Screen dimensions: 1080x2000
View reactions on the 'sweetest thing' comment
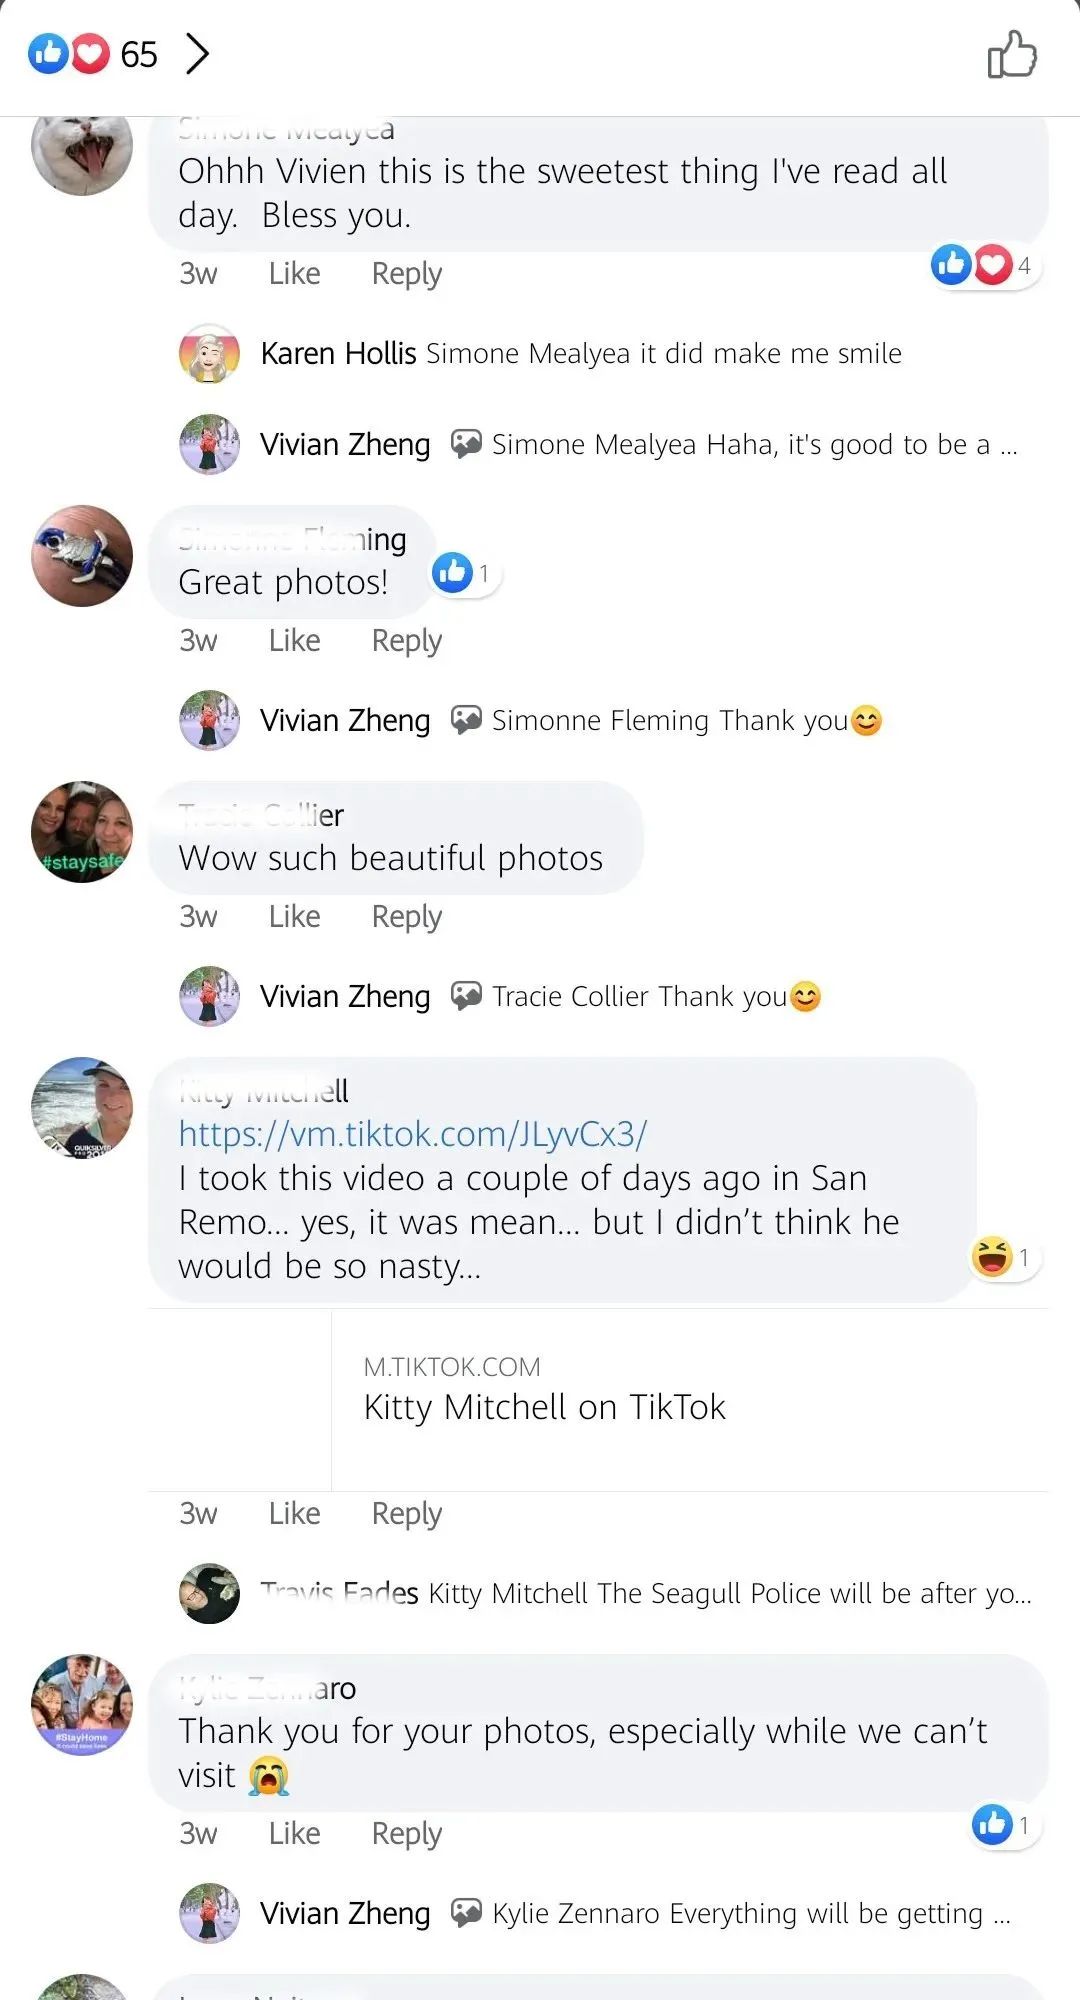(x=982, y=265)
